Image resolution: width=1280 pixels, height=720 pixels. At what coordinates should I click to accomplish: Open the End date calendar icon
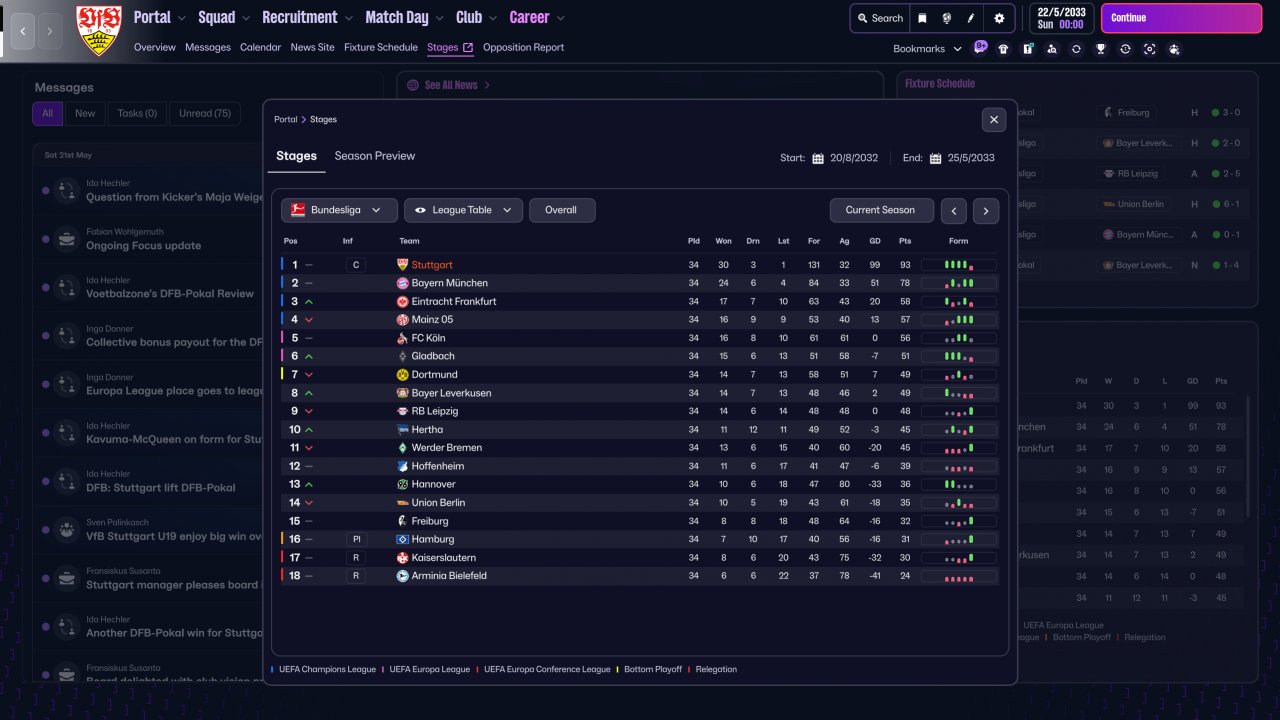(x=936, y=158)
